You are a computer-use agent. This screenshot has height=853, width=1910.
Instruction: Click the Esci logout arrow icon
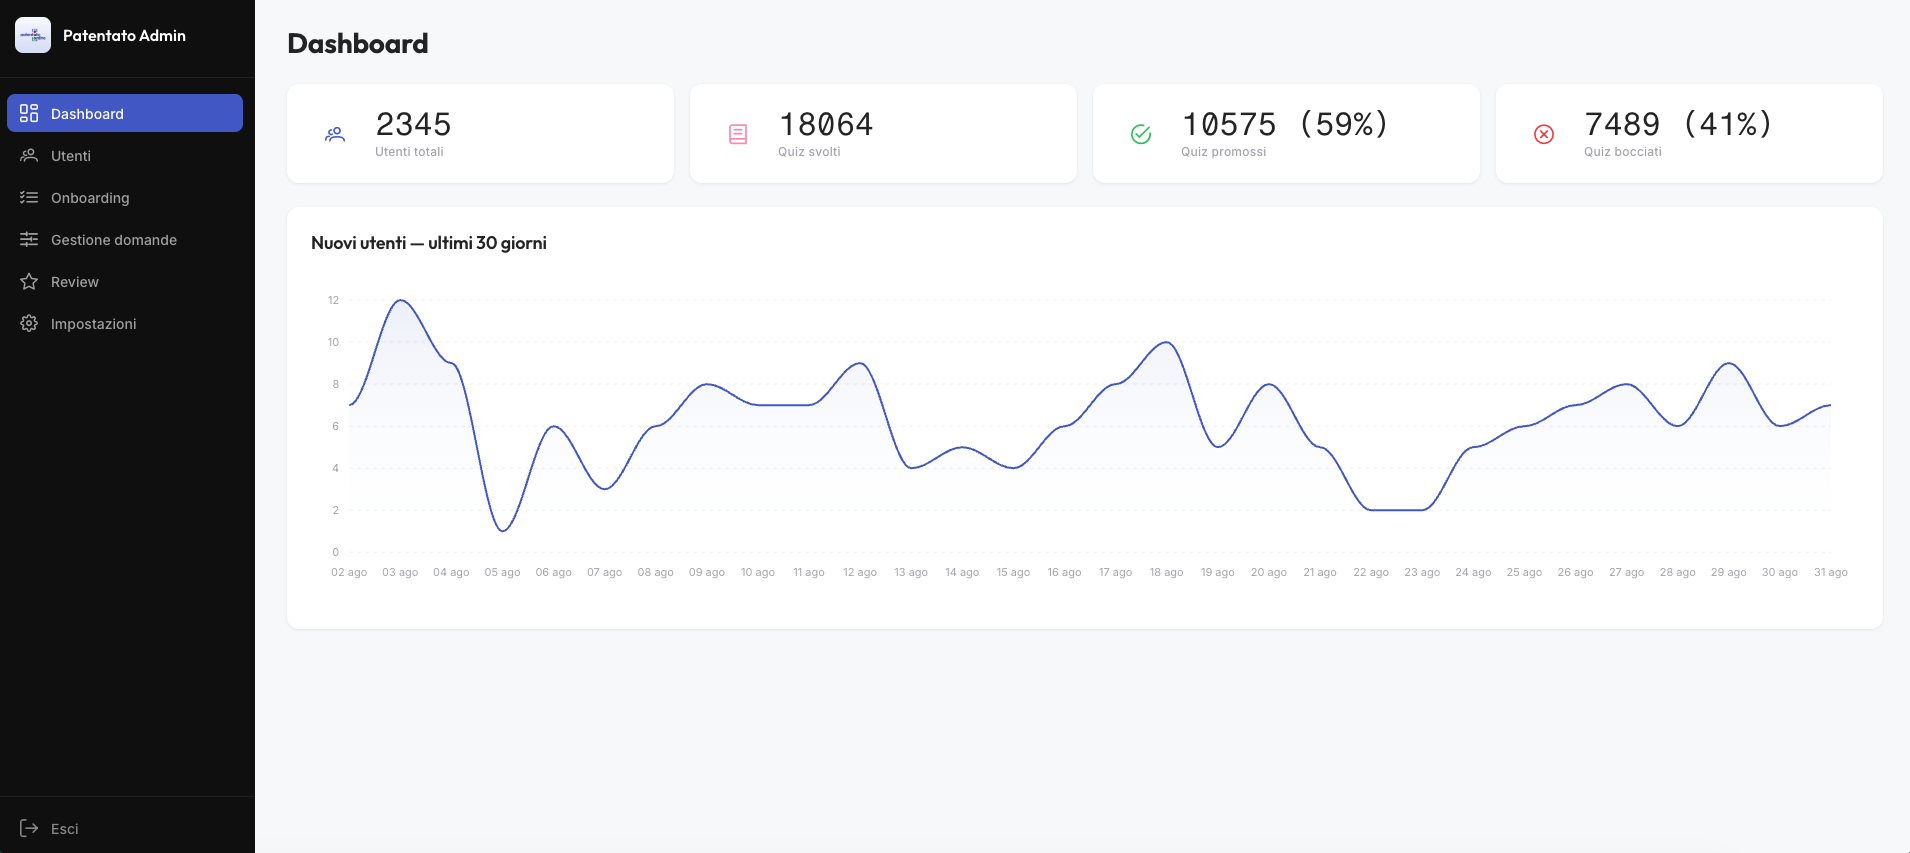[29, 828]
